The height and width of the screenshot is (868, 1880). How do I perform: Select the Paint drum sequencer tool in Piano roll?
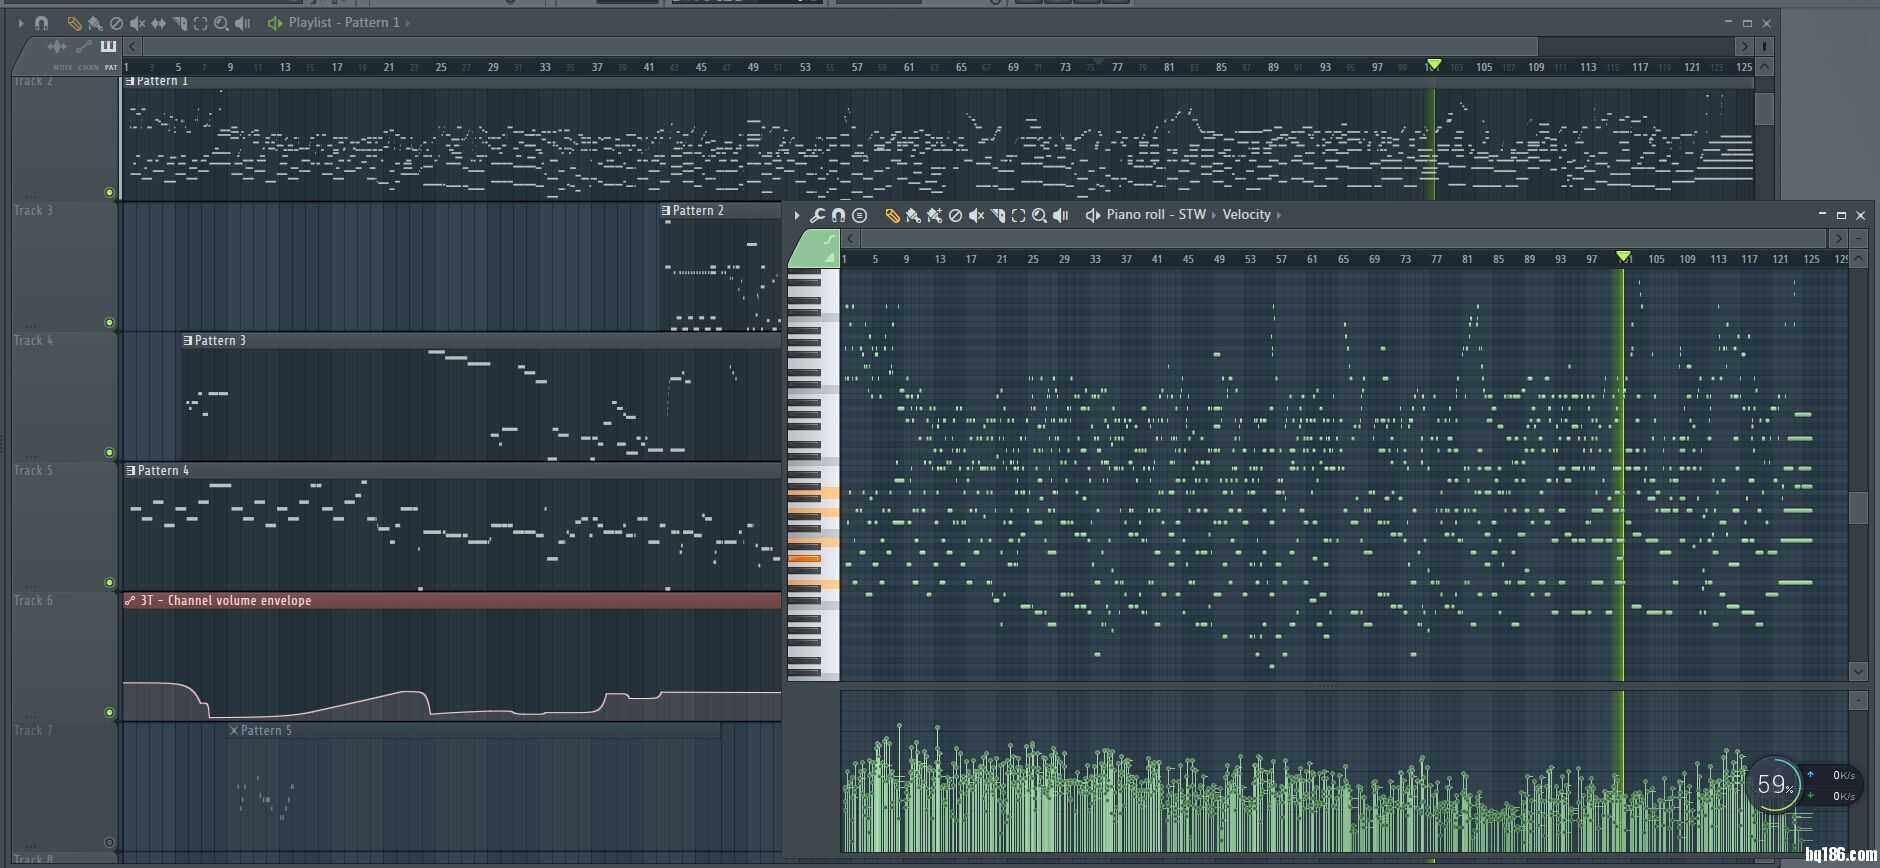[934, 216]
